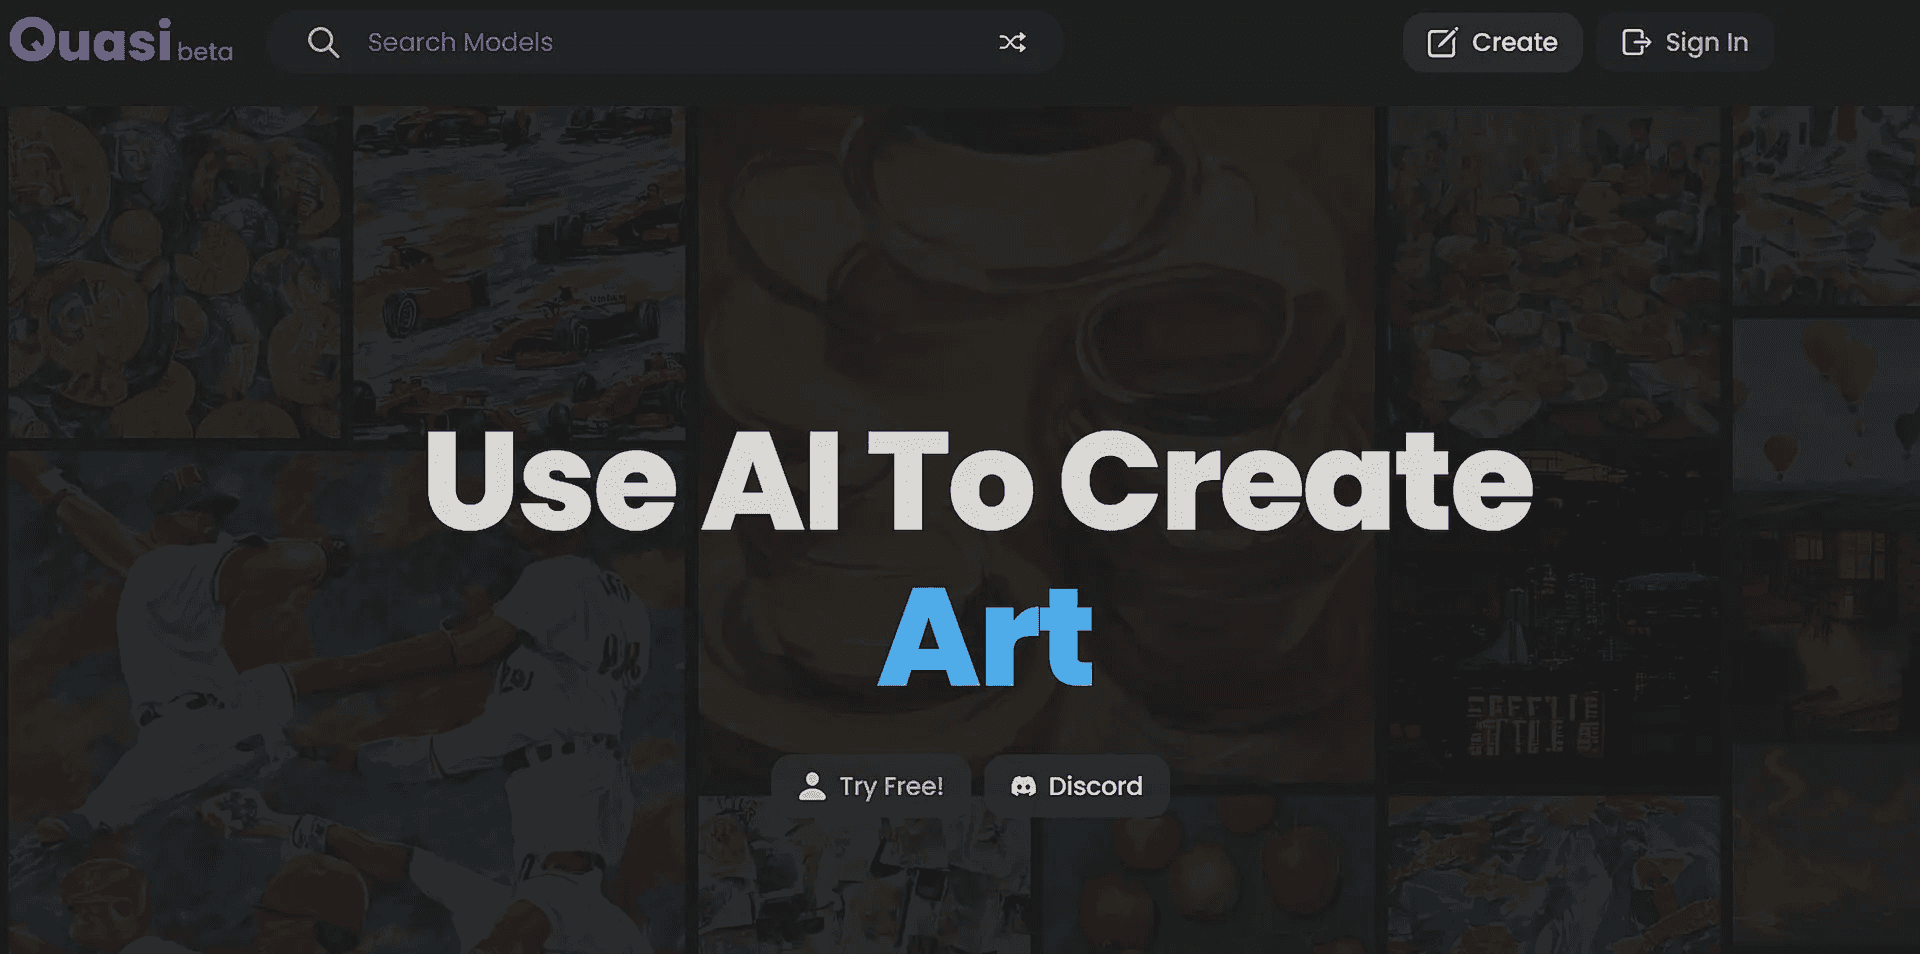Click the "beta" label beside logo
The height and width of the screenshot is (954, 1920).
[205, 52]
